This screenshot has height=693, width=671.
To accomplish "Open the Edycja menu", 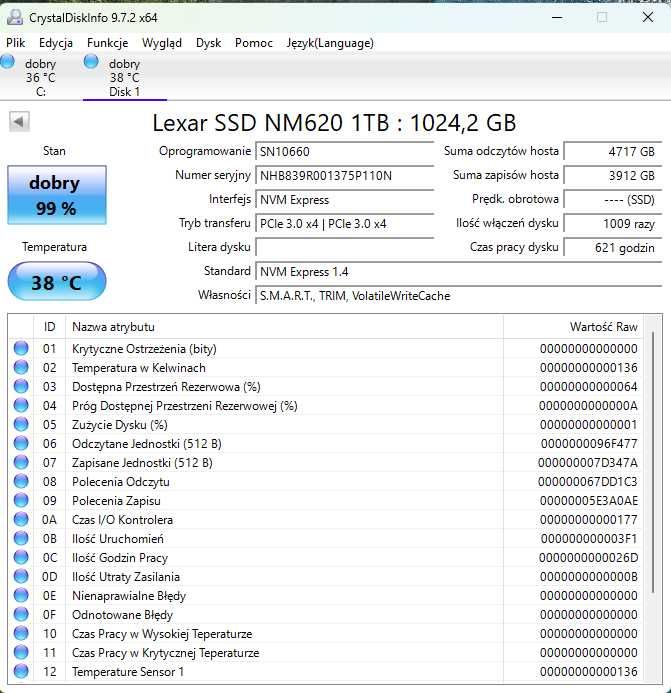I will click(56, 43).
